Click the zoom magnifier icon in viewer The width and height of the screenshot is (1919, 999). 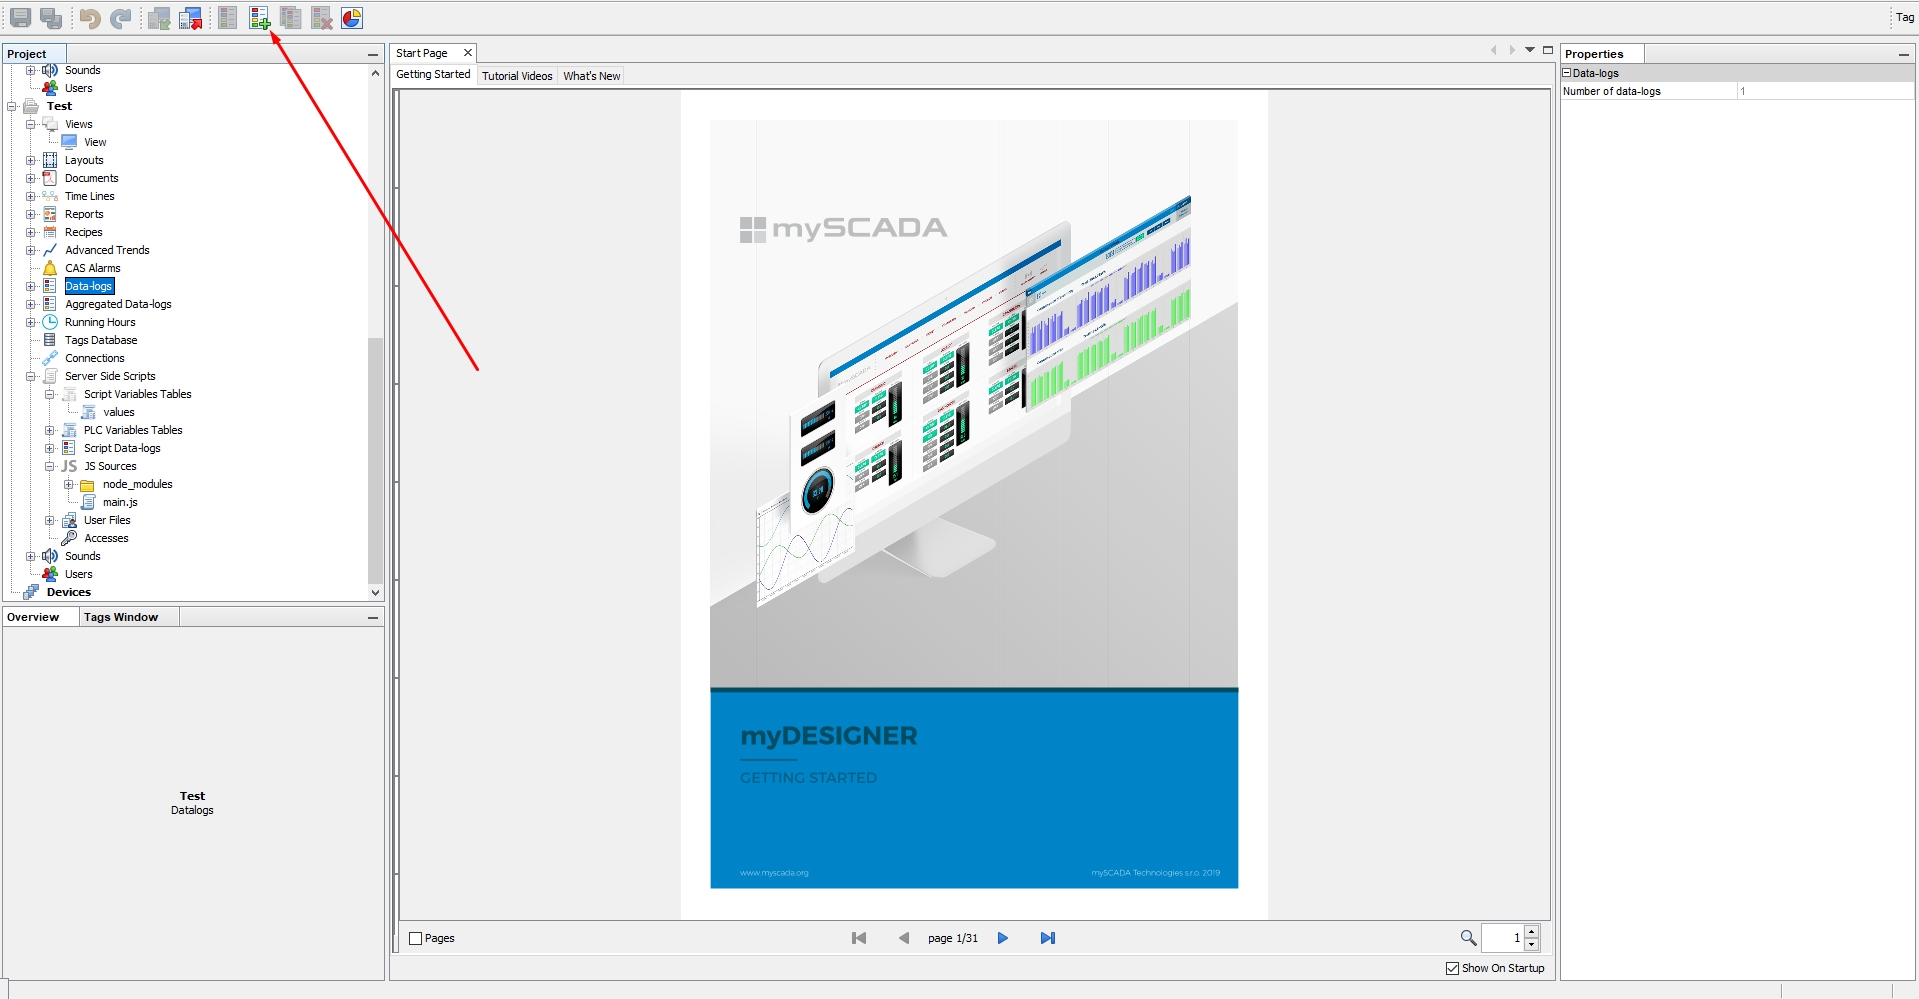(x=1468, y=938)
